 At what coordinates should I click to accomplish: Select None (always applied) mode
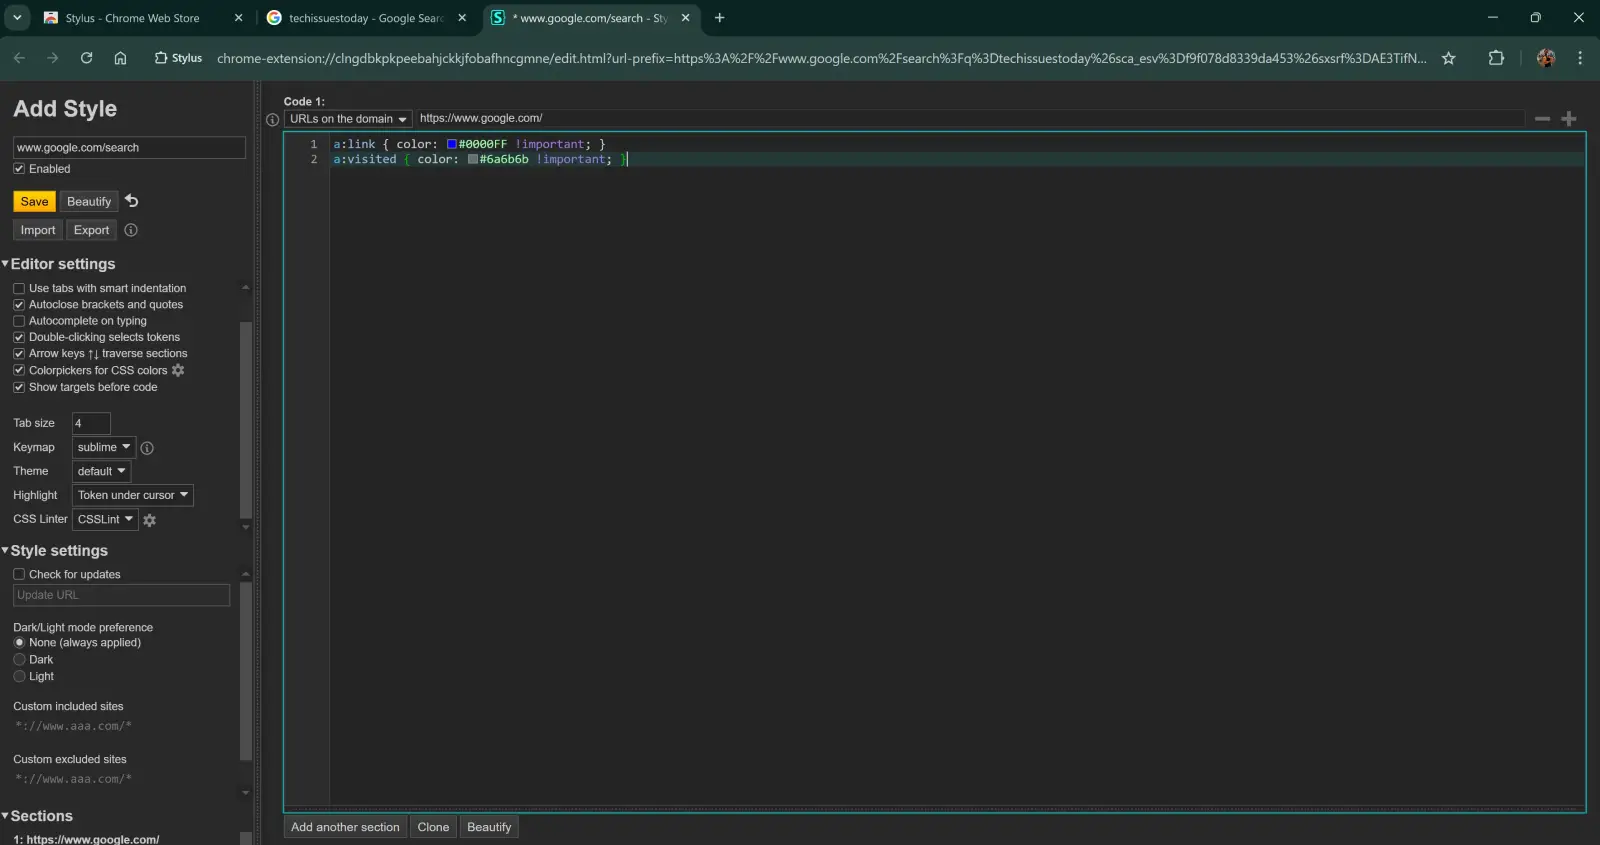(19, 643)
